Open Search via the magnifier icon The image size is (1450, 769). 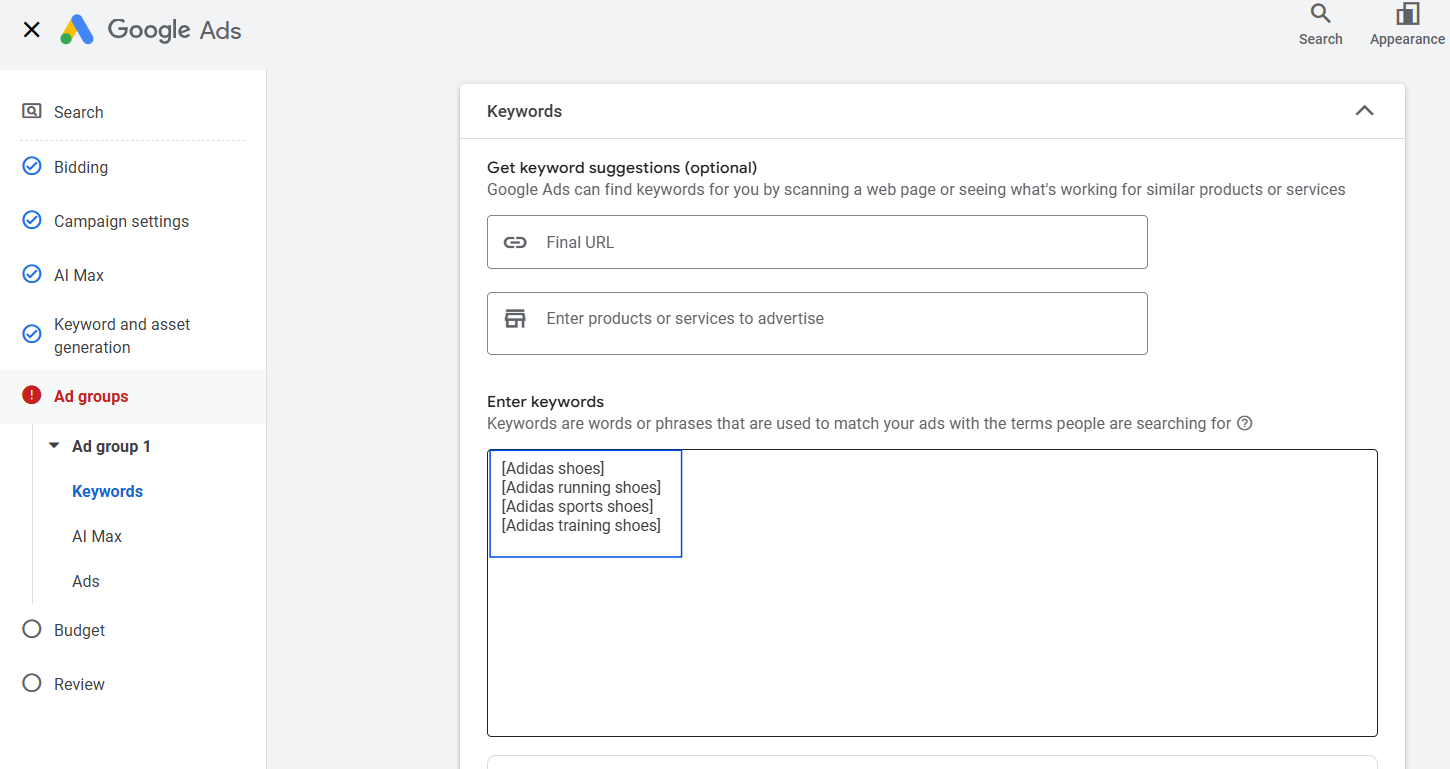point(1320,14)
